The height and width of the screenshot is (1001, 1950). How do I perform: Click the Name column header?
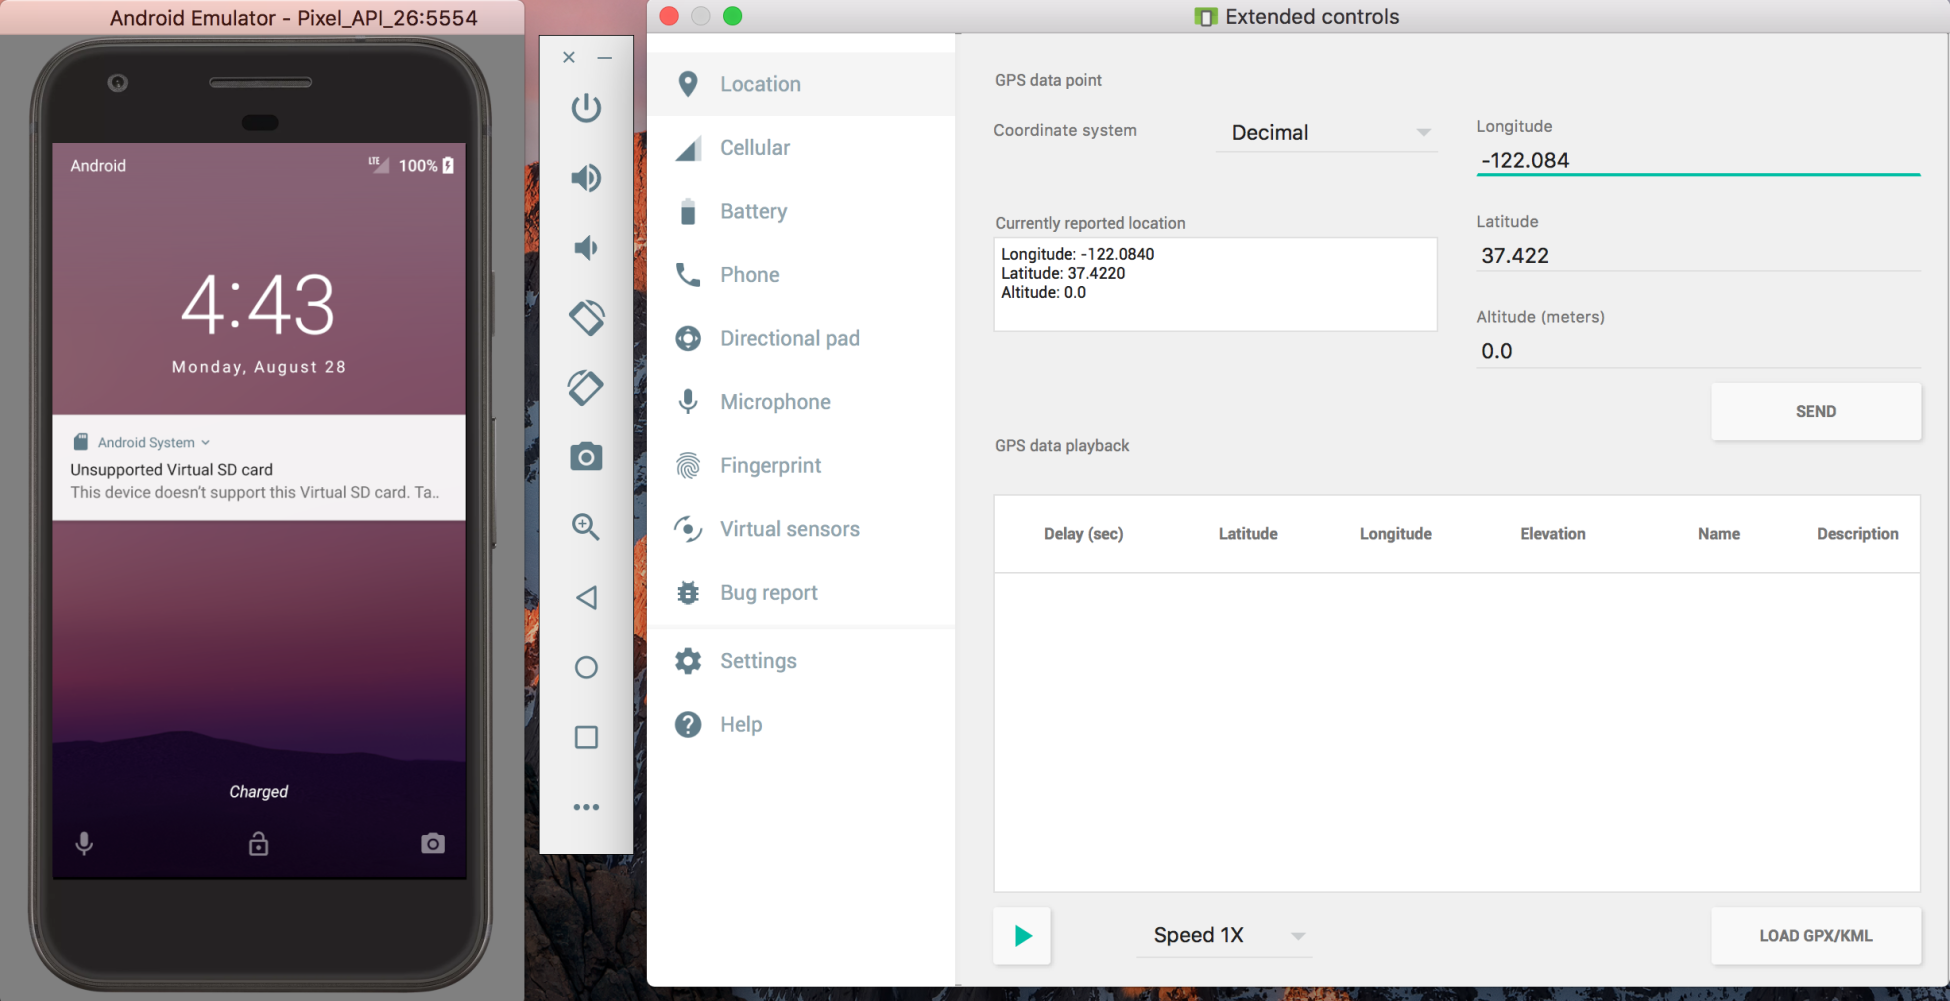click(x=1718, y=534)
